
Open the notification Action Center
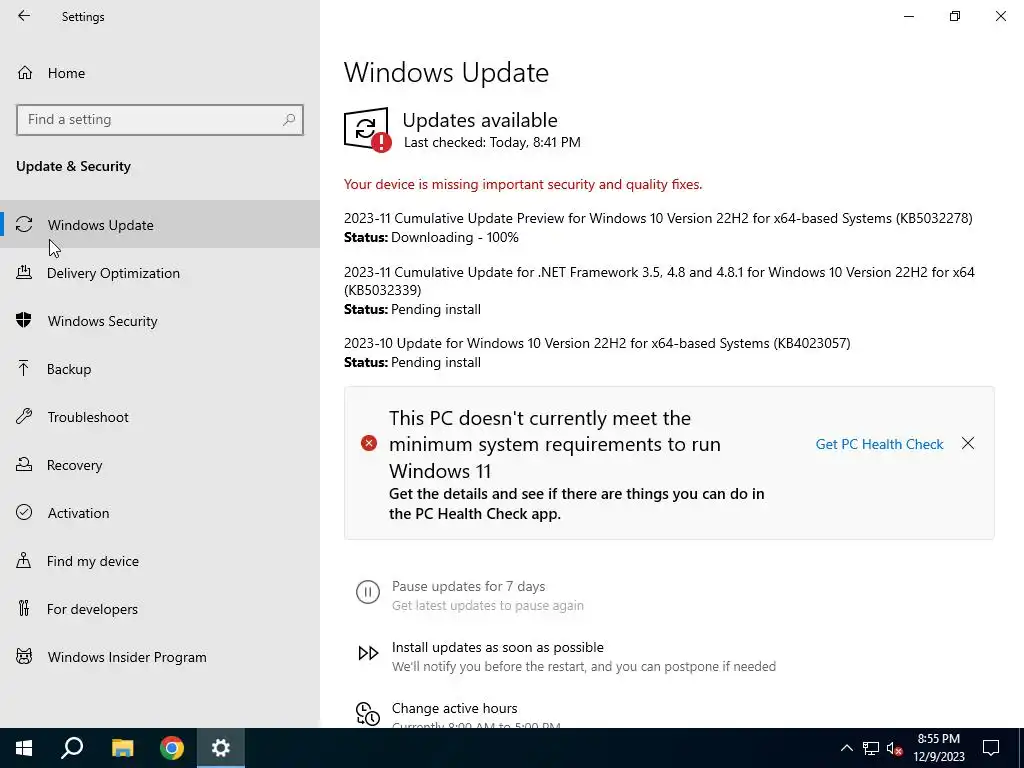click(991, 748)
